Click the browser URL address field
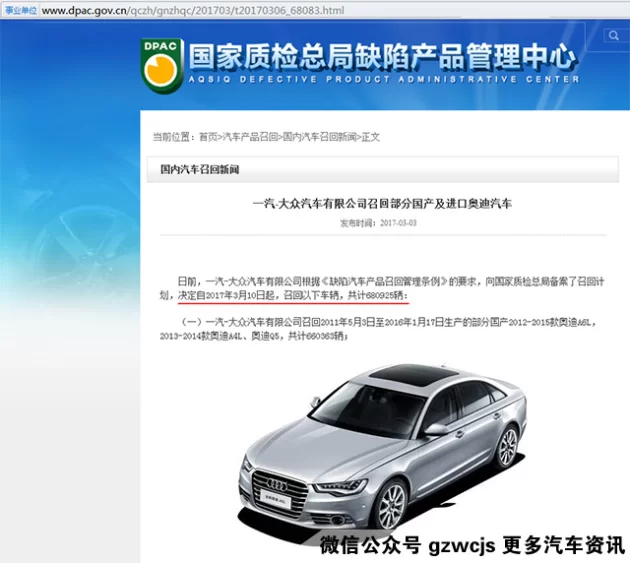This screenshot has width=630, height=563. [200, 10]
